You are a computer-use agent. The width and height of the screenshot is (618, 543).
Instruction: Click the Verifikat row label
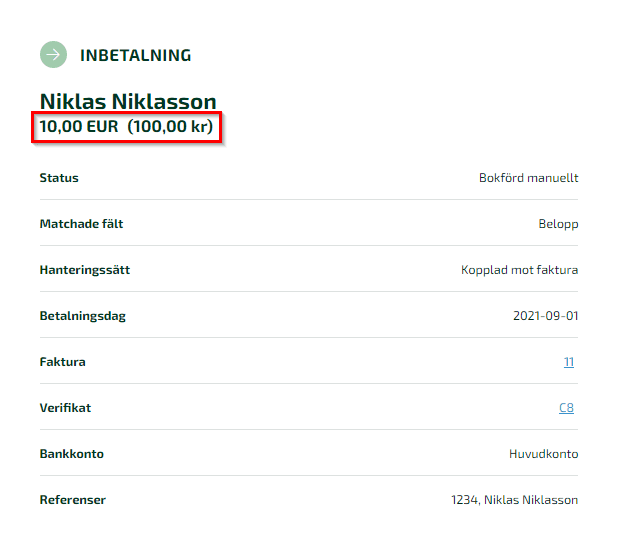click(x=65, y=408)
